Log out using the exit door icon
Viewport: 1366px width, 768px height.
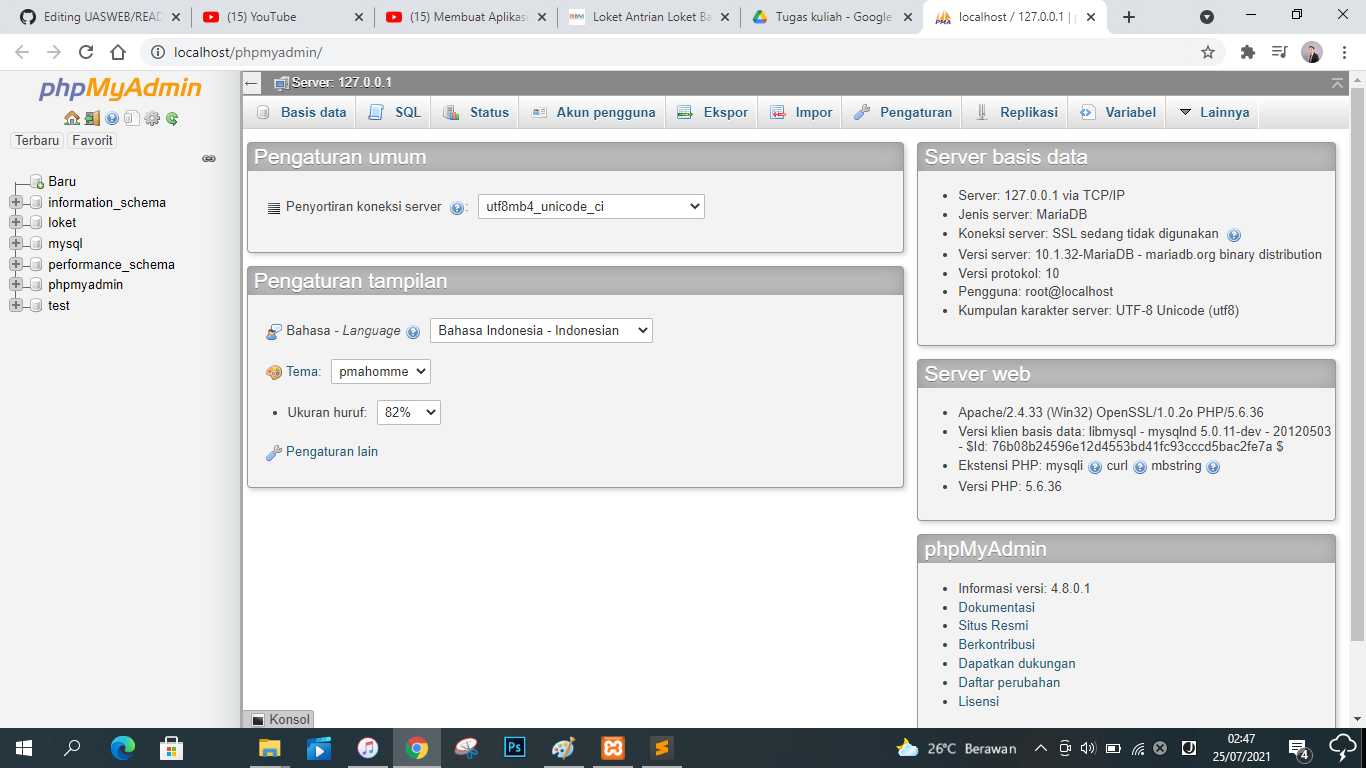91,118
